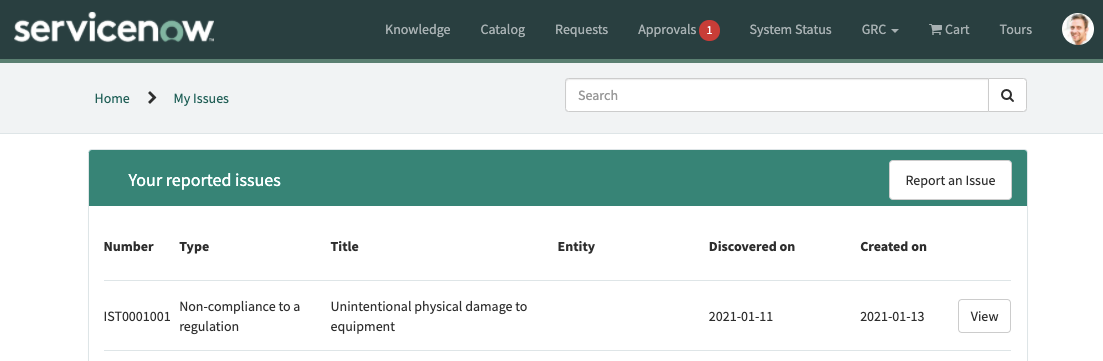Image resolution: width=1103 pixels, height=361 pixels.
Task: Click 'Unintentional physical damage to equipment' title
Action: 429,317
